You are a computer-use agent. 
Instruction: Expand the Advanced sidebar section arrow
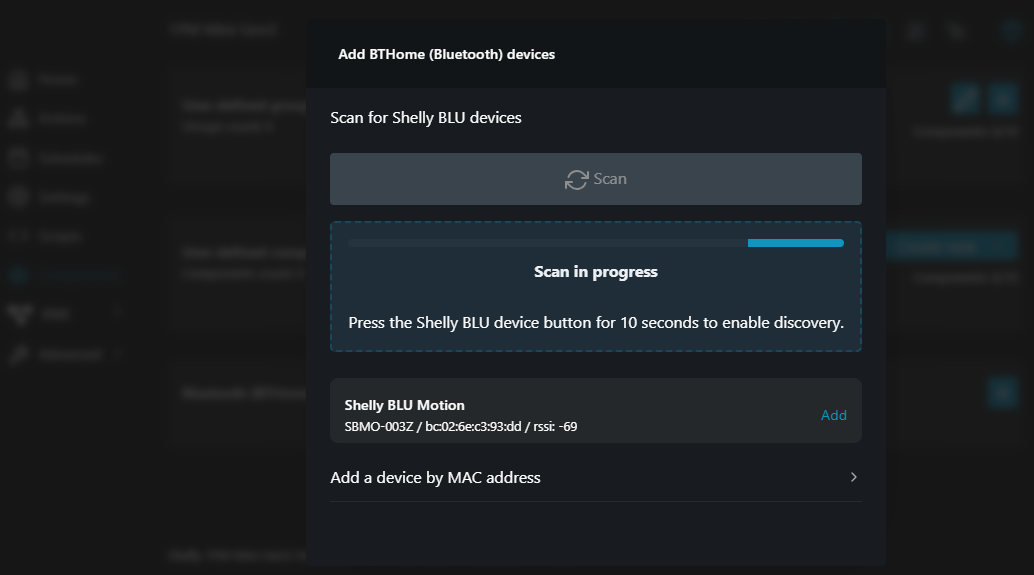118,354
